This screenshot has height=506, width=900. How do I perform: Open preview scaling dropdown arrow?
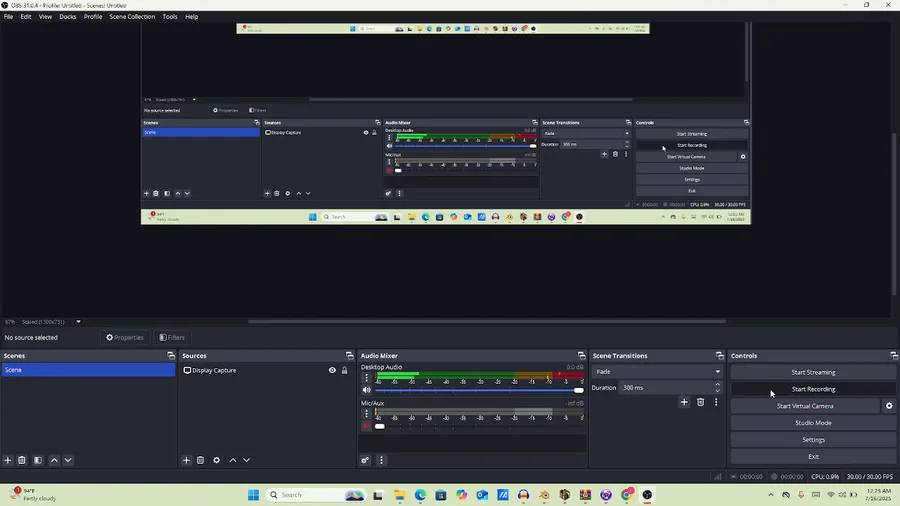pos(79,322)
